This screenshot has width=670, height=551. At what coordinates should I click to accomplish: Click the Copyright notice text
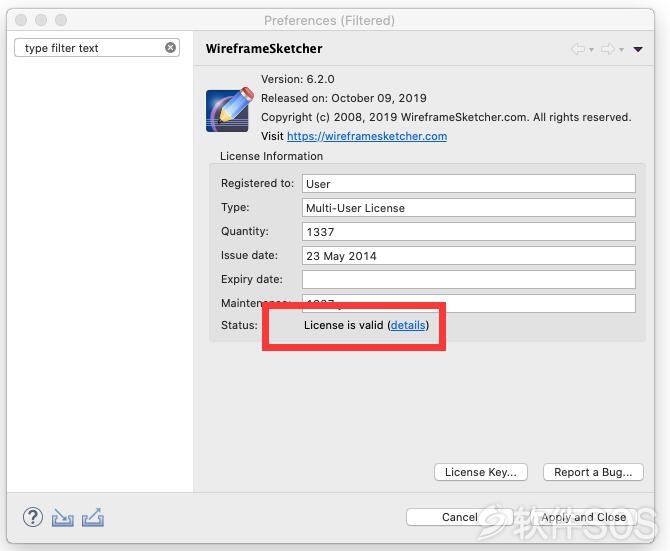point(446,117)
